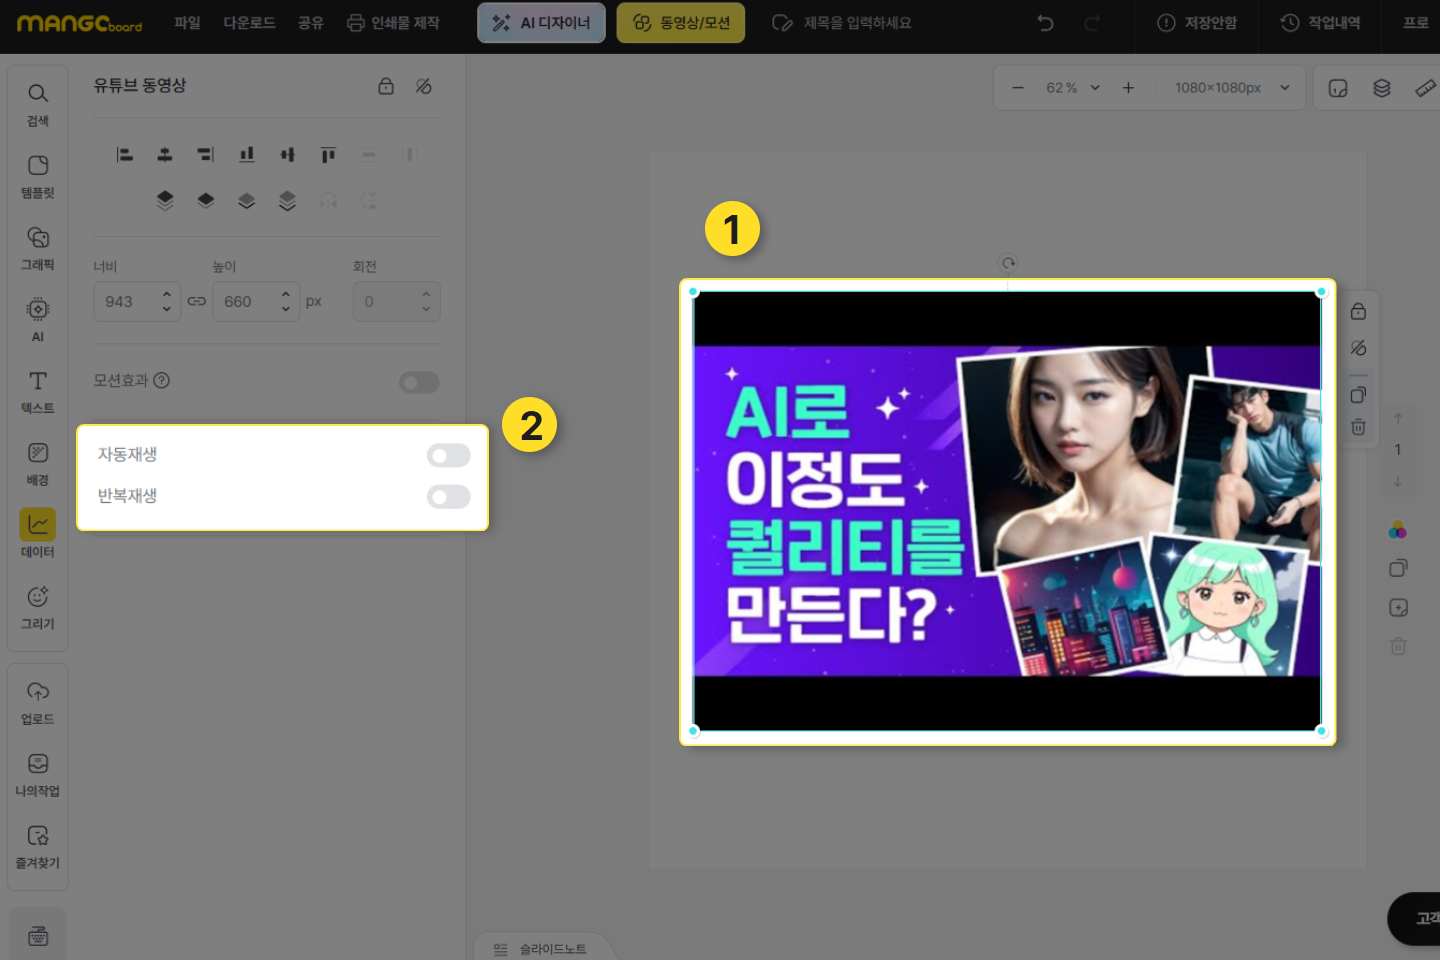The image size is (1440, 960).
Task: Enable the 반복재생 loop toggle
Action: pyautogui.click(x=448, y=497)
